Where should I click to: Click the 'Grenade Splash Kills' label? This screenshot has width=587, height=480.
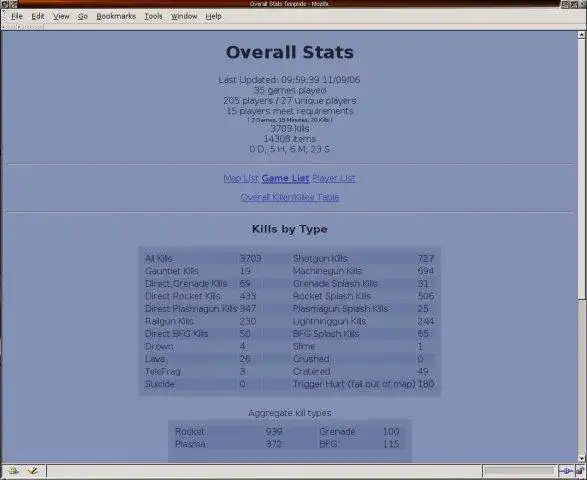click(335, 283)
